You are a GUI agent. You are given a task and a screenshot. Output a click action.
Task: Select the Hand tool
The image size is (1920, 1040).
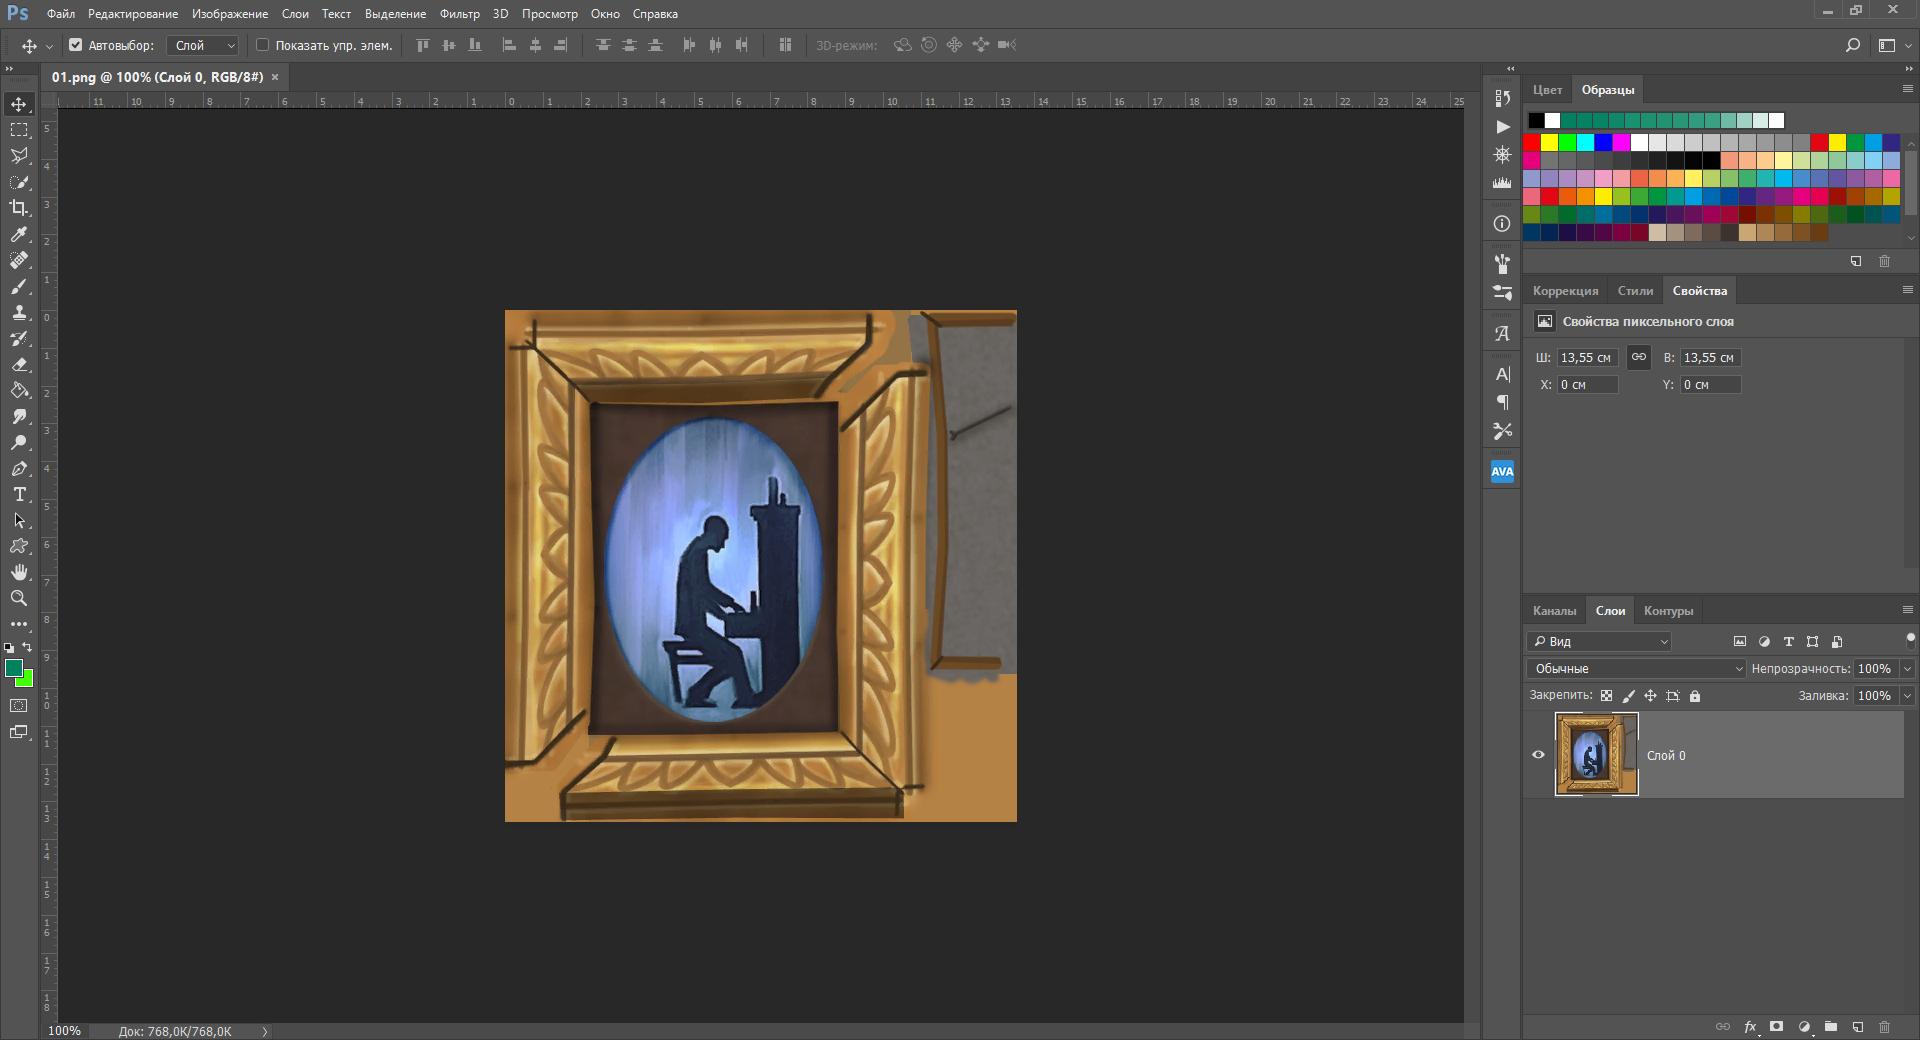[19, 572]
